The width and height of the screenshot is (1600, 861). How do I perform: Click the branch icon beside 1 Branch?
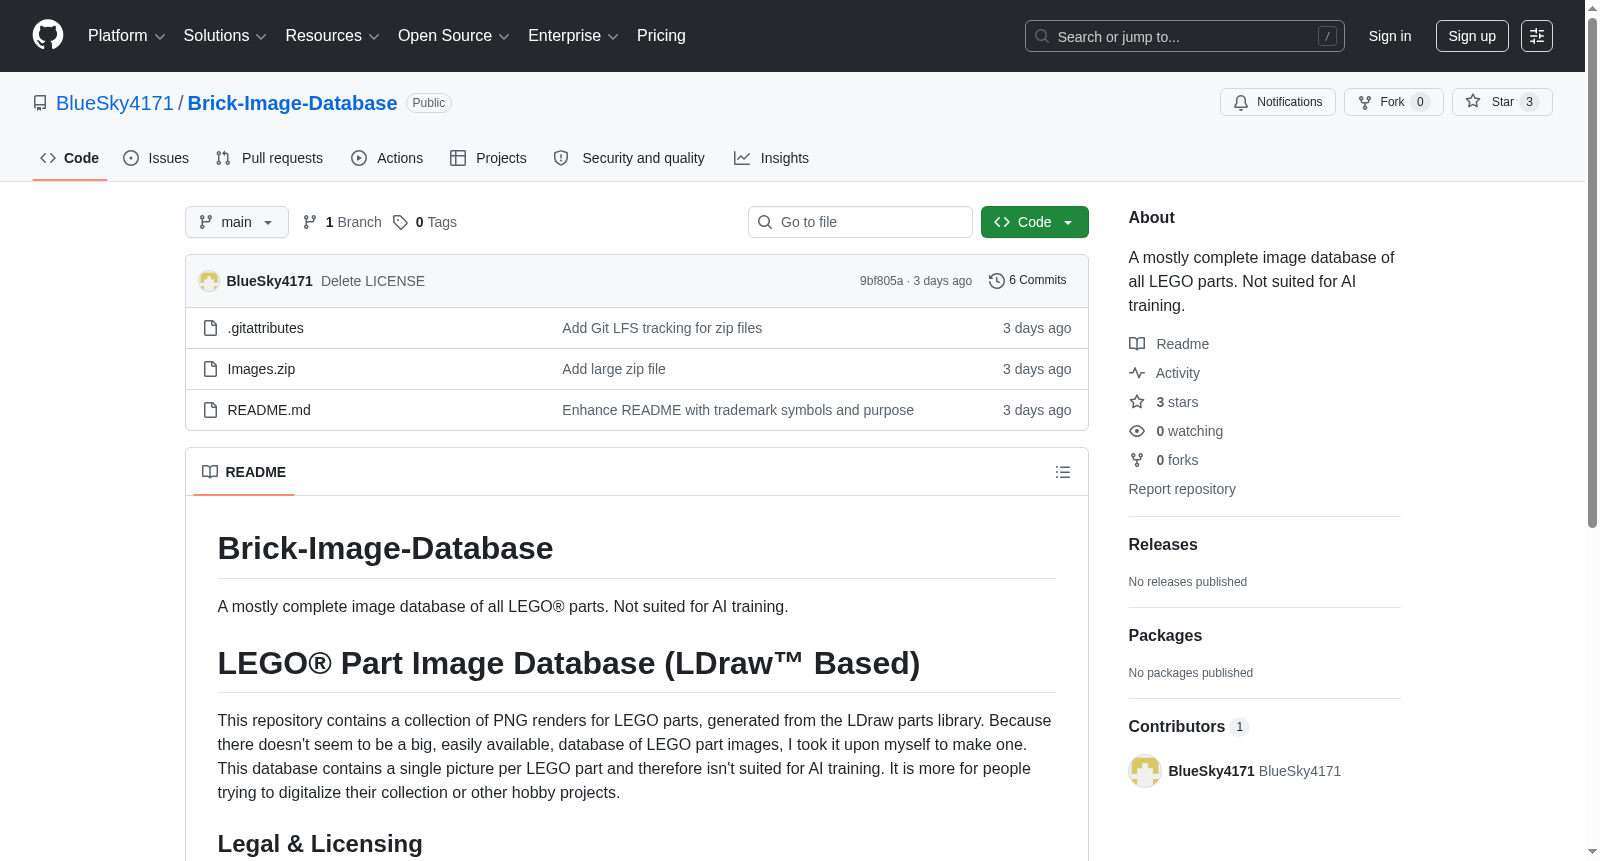pos(310,222)
